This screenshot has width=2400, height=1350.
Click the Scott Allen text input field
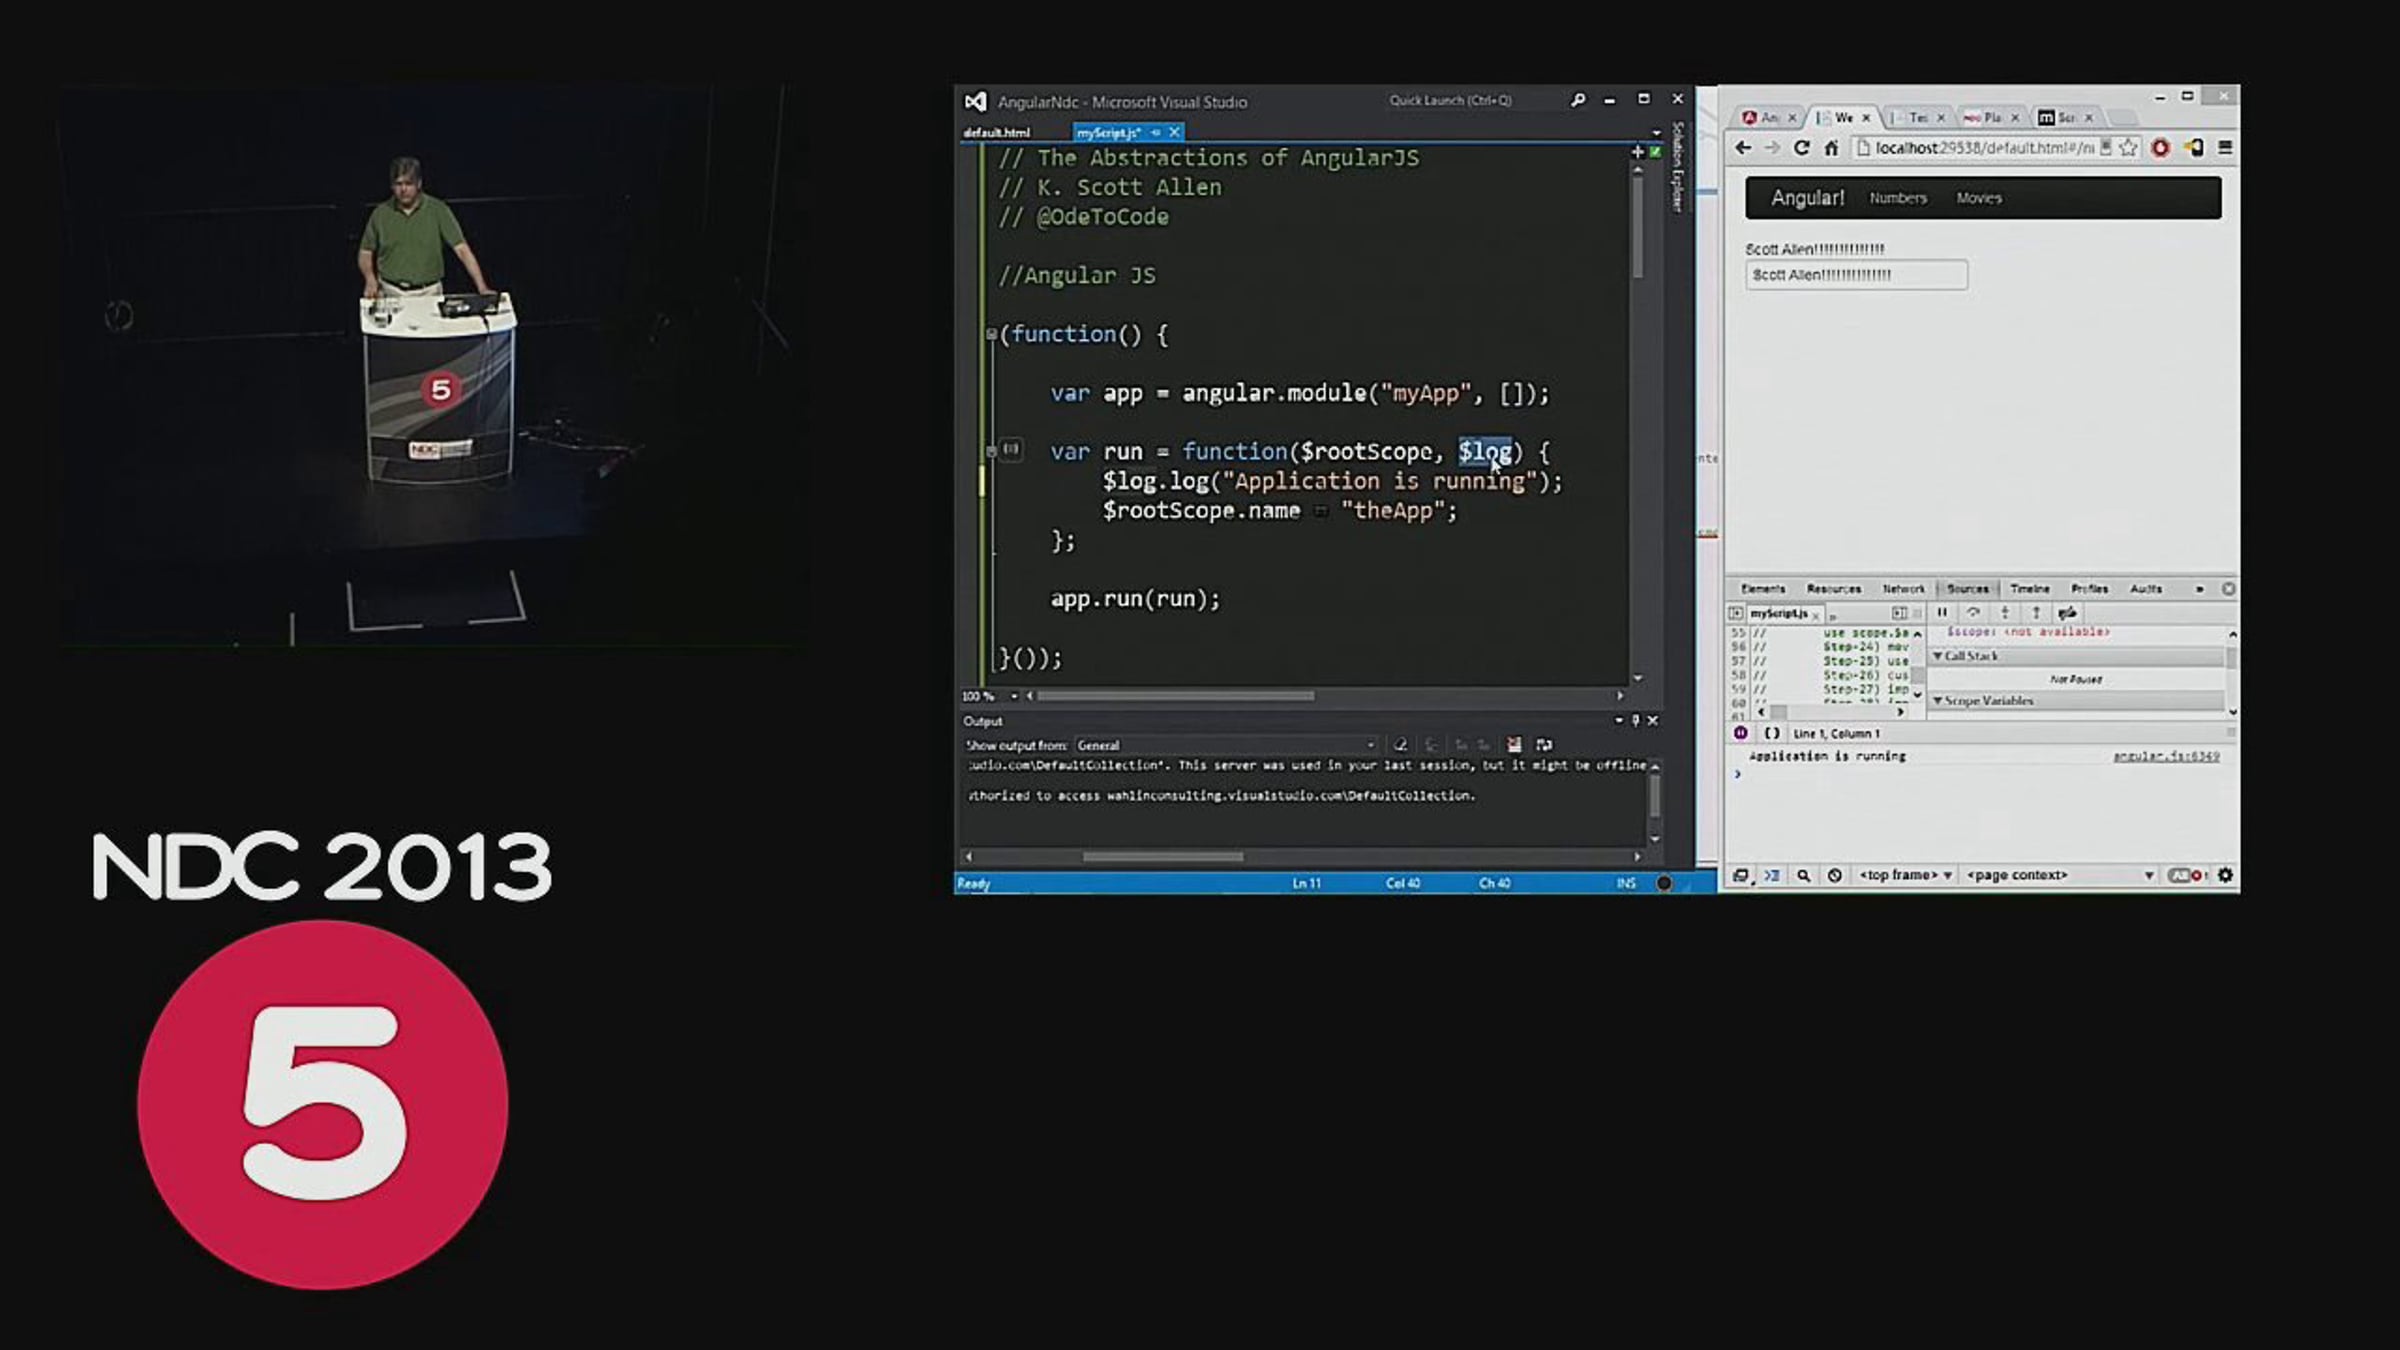pyautogui.click(x=1856, y=275)
